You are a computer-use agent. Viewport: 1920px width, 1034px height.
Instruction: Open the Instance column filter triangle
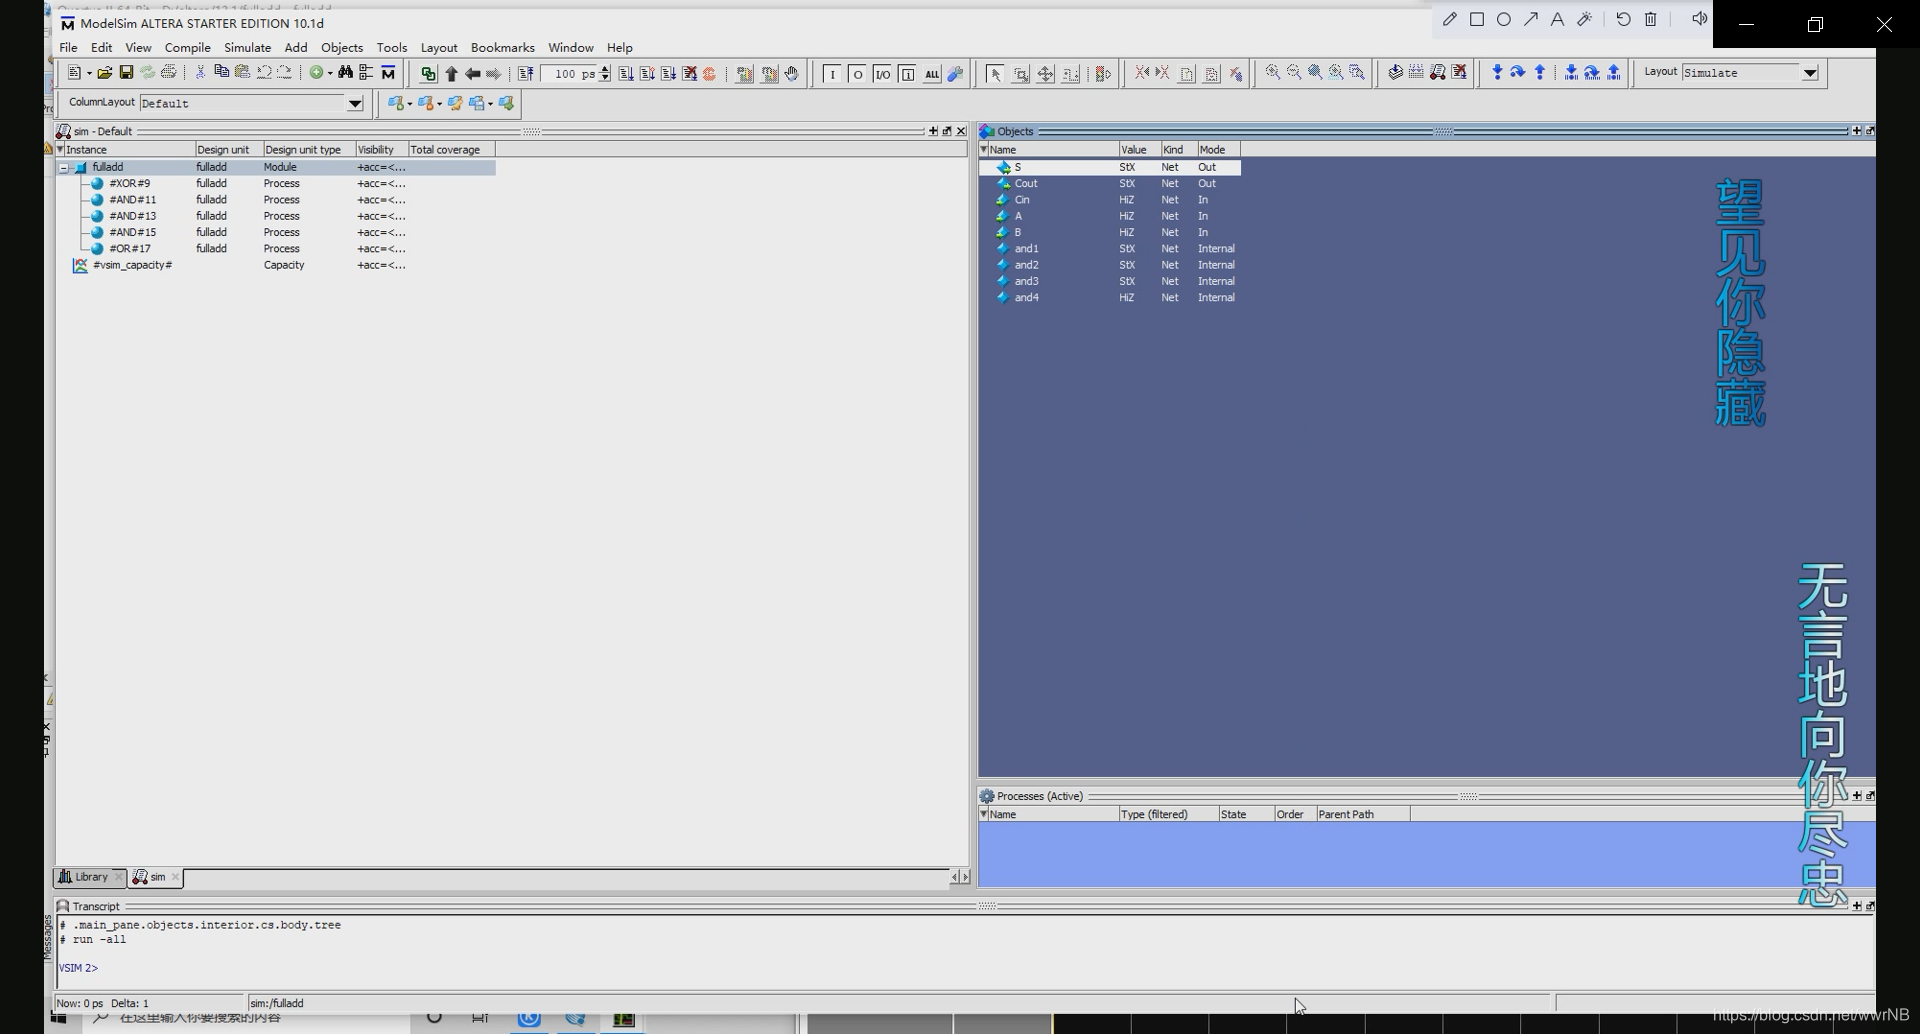[x=61, y=149]
